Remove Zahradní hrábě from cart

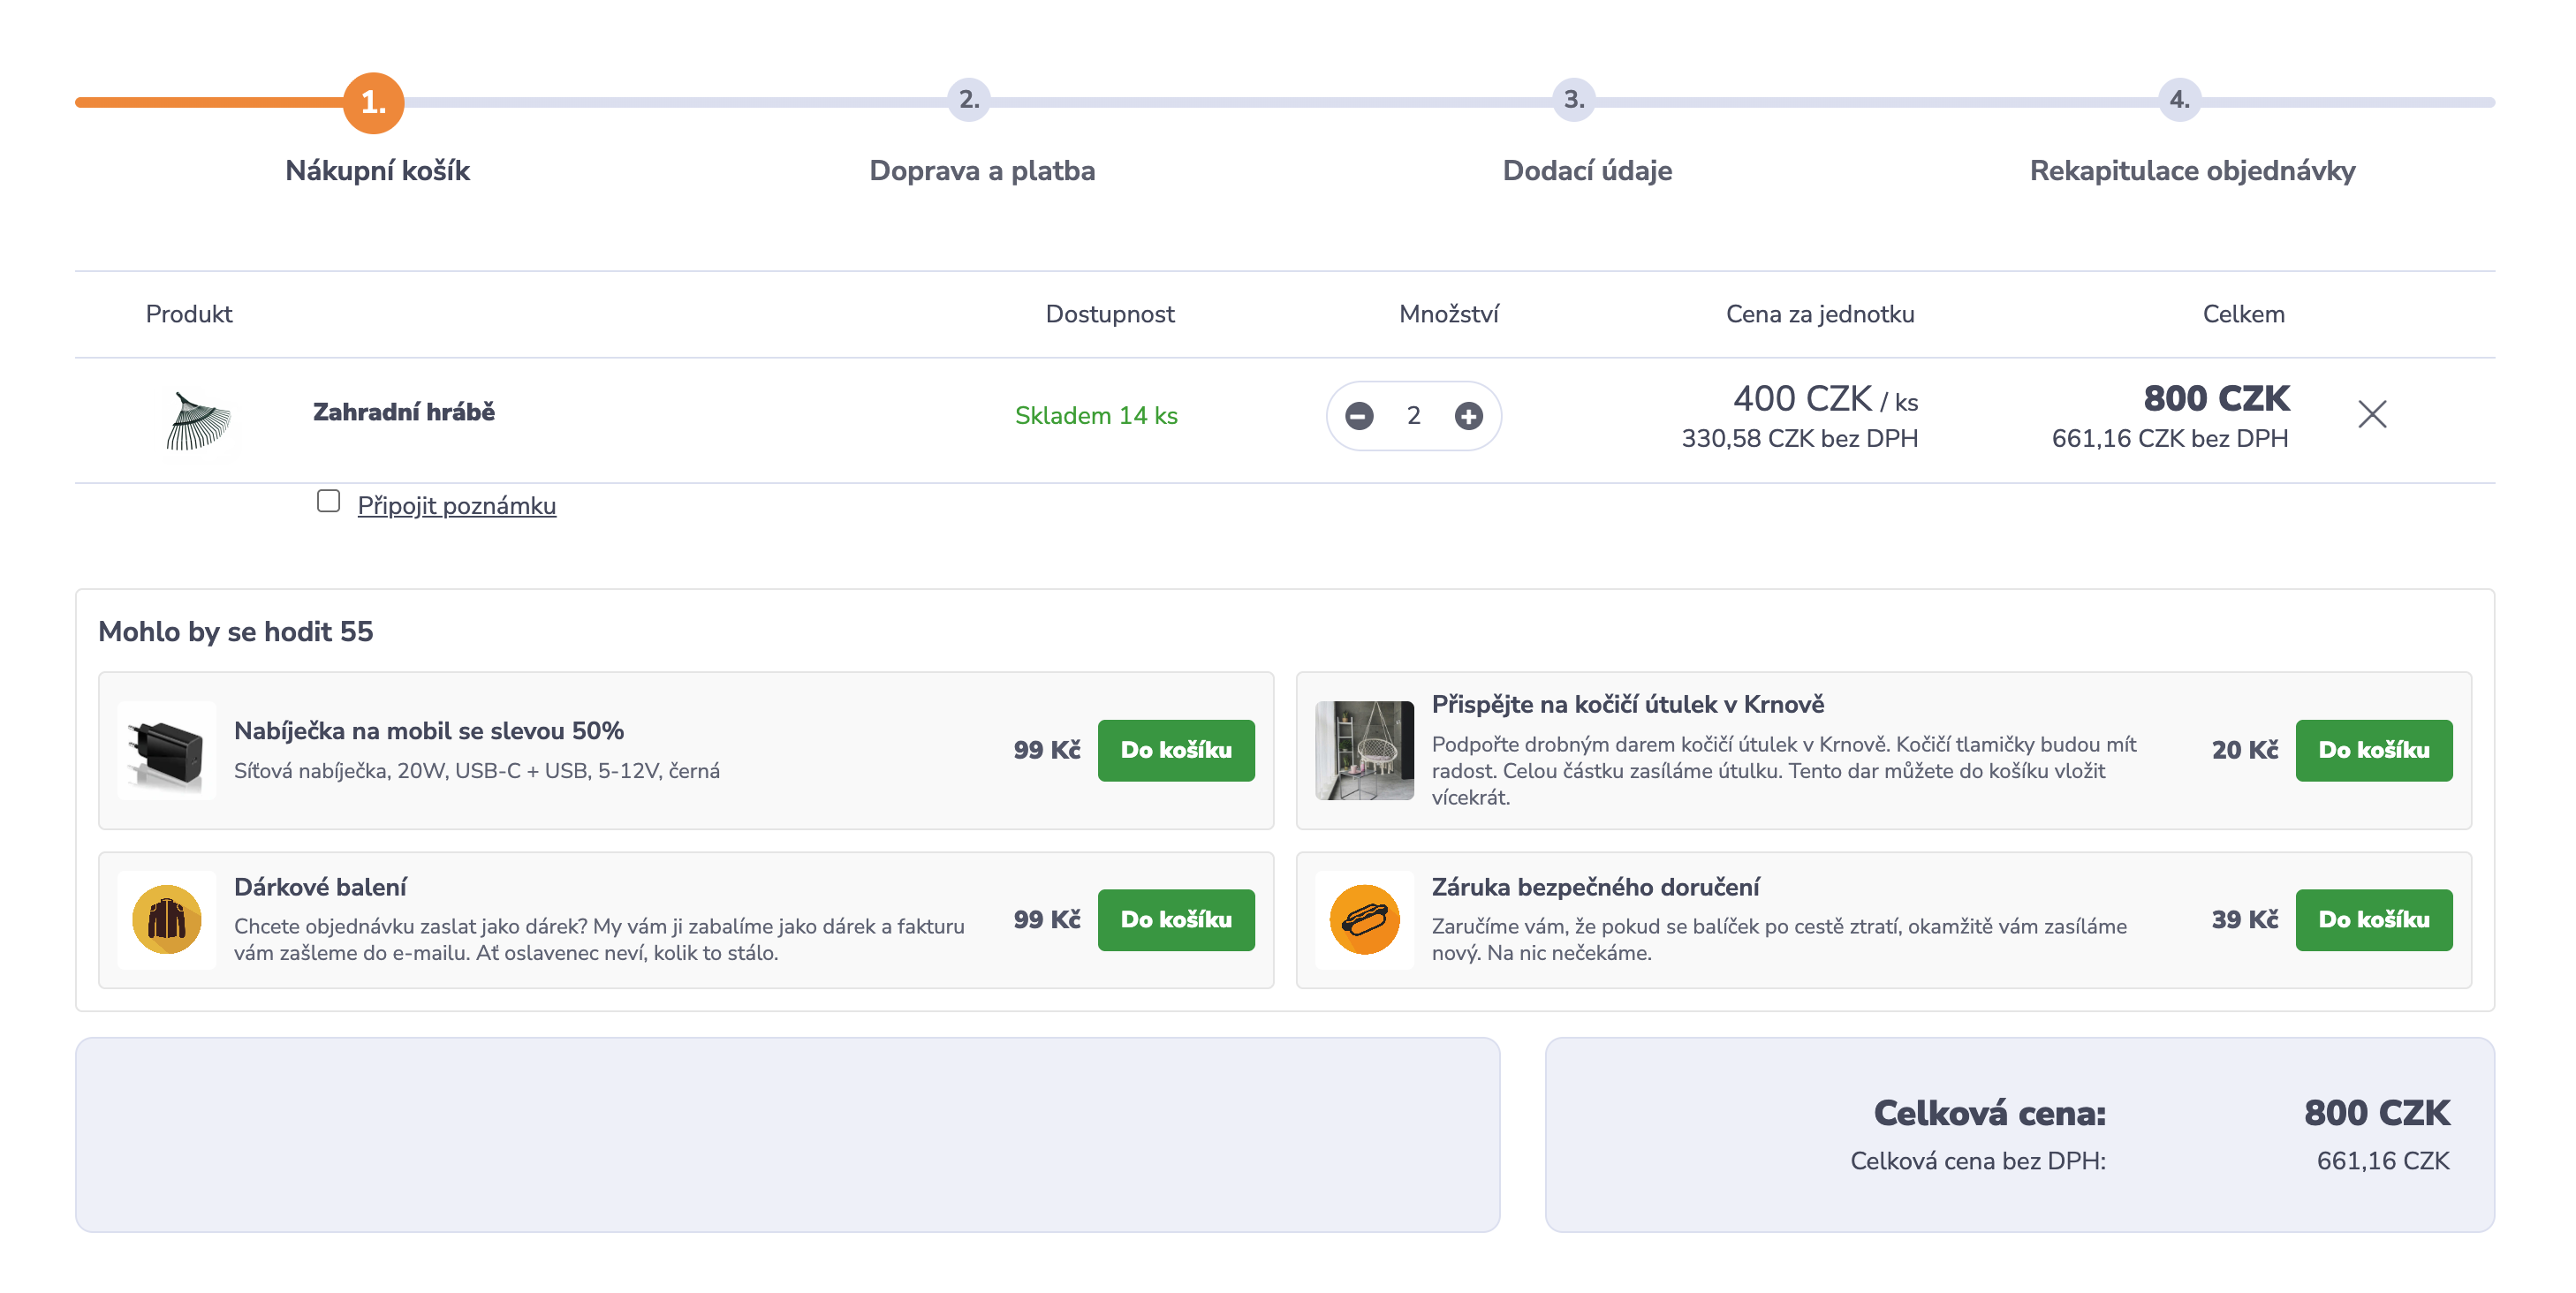pyautogui.click(x=2371, y=414)
